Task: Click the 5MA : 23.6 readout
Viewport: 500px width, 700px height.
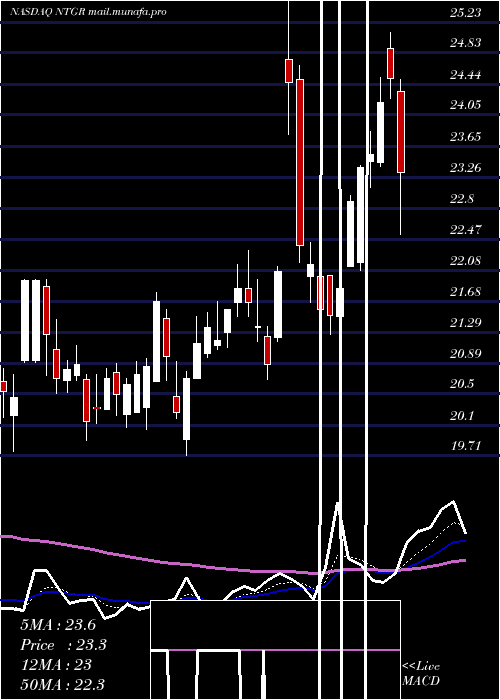Action: [58, 625]
